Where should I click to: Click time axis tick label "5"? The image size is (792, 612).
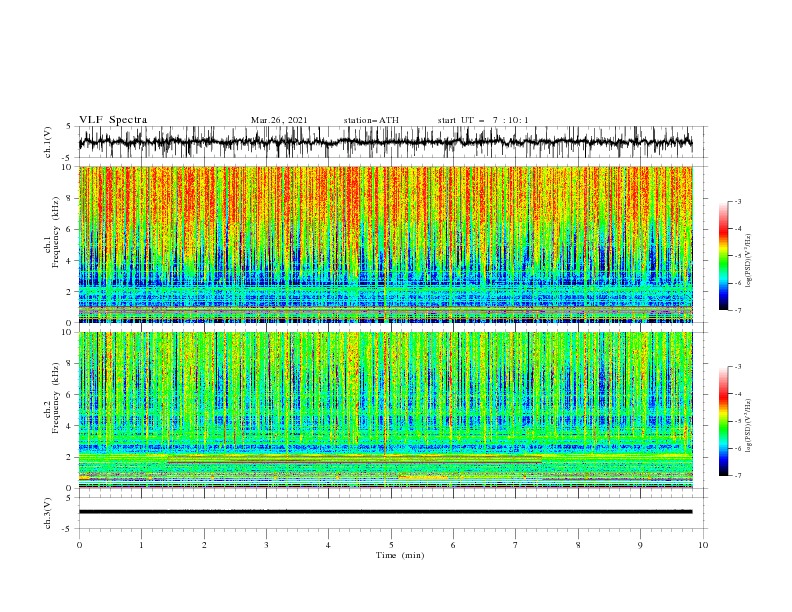(391, 545)
